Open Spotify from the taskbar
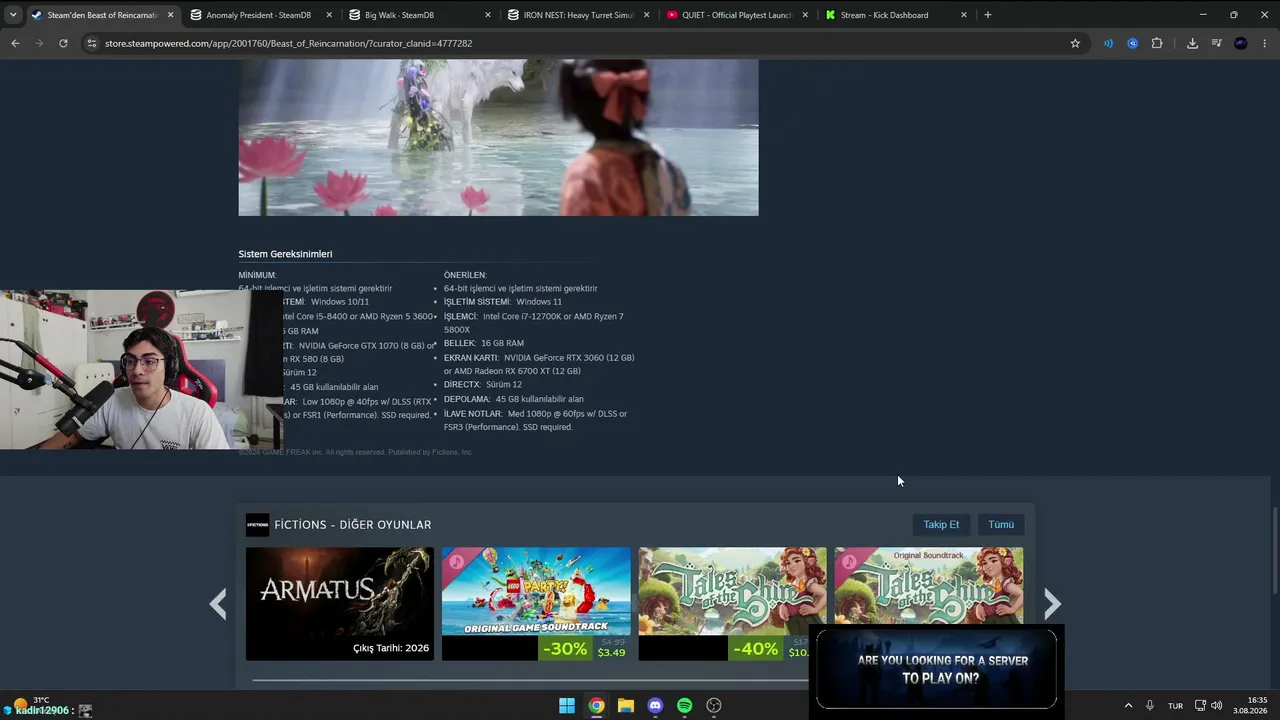Image resolution: width=1280 pixels, height=720 pixels. tap(684, 706)
